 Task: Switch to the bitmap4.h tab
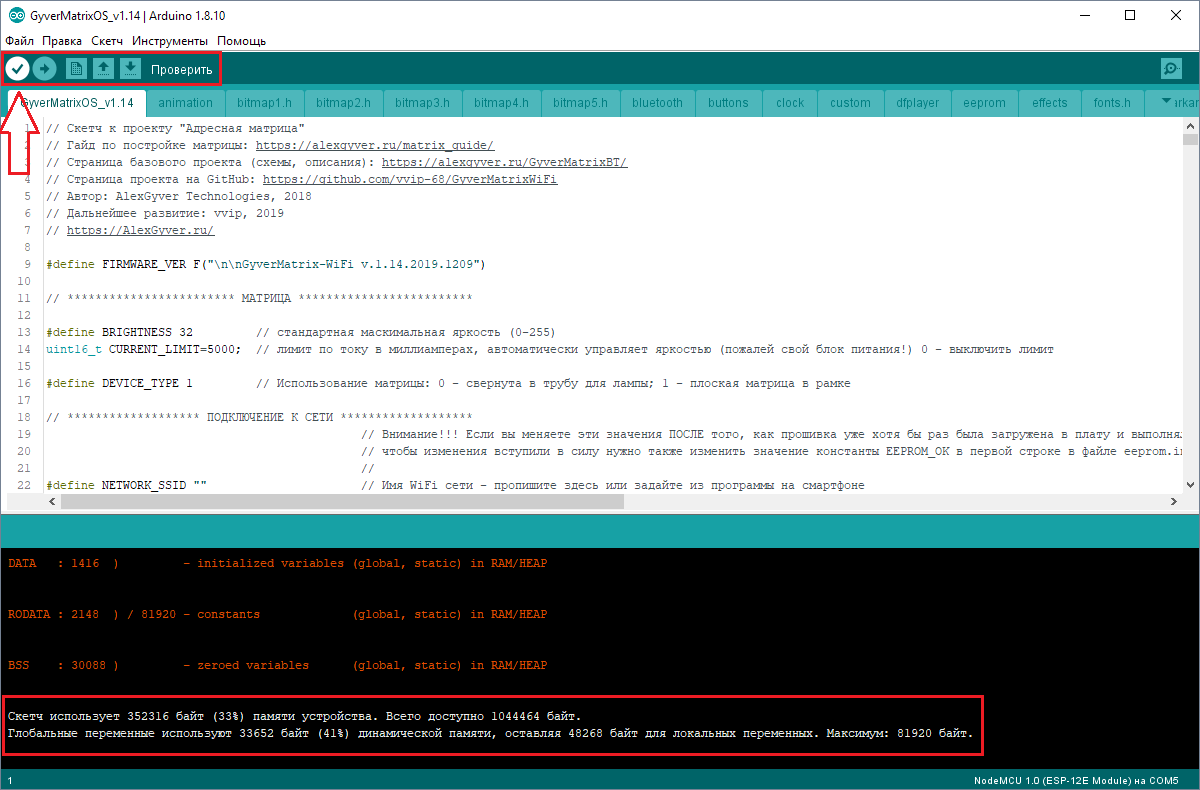pos(501,103)
